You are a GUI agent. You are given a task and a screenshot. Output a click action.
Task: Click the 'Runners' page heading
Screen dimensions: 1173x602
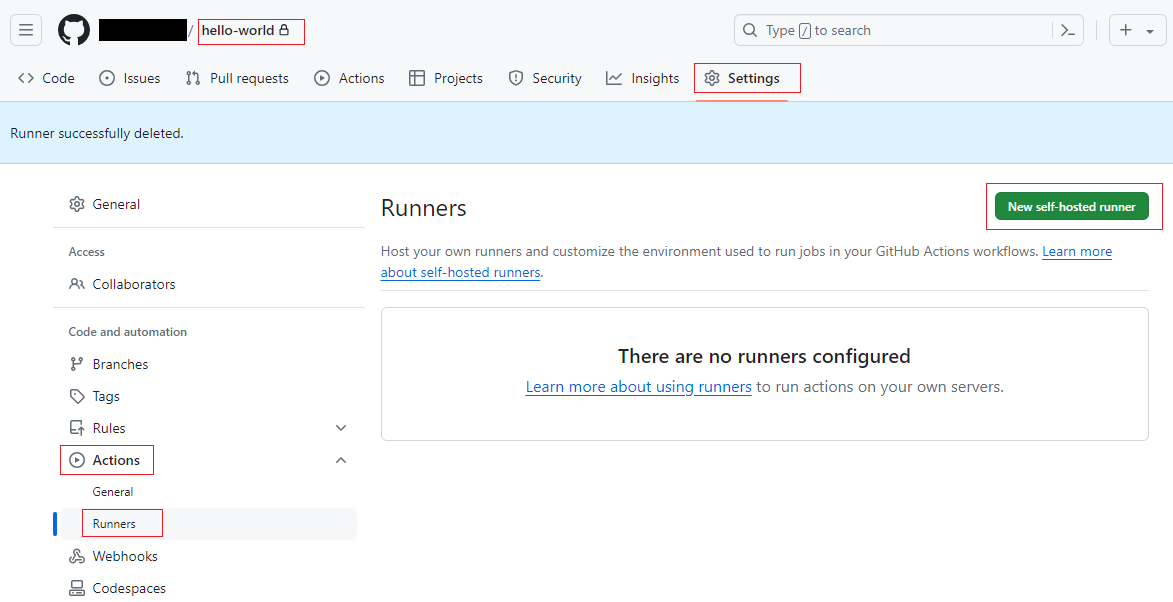[423, 208]
